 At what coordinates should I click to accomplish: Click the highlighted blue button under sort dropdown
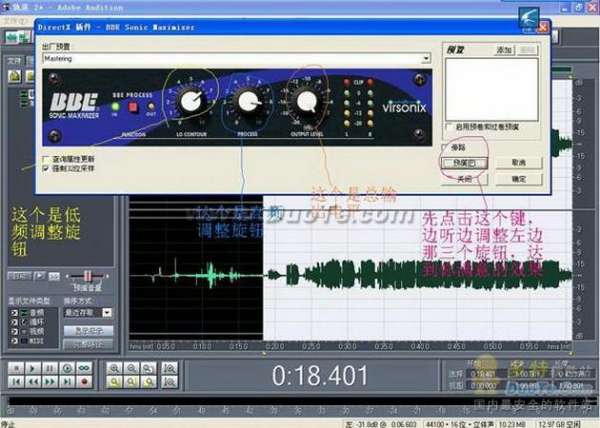(88, 331)
